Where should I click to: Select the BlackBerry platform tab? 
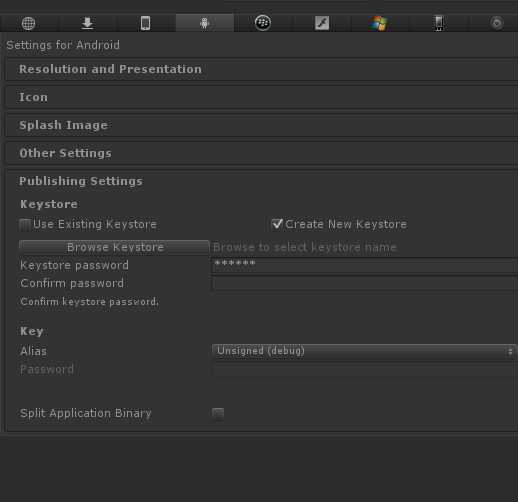(263, 23)
